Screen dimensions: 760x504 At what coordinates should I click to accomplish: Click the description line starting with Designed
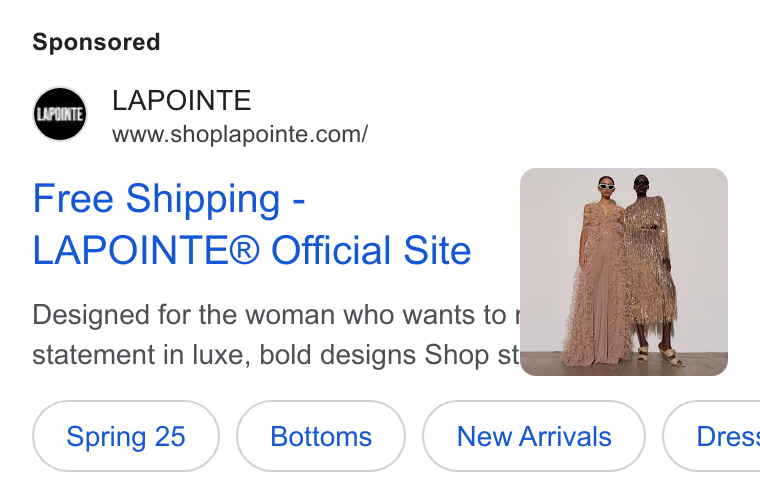pyautogui.click(x=276, y=315)
